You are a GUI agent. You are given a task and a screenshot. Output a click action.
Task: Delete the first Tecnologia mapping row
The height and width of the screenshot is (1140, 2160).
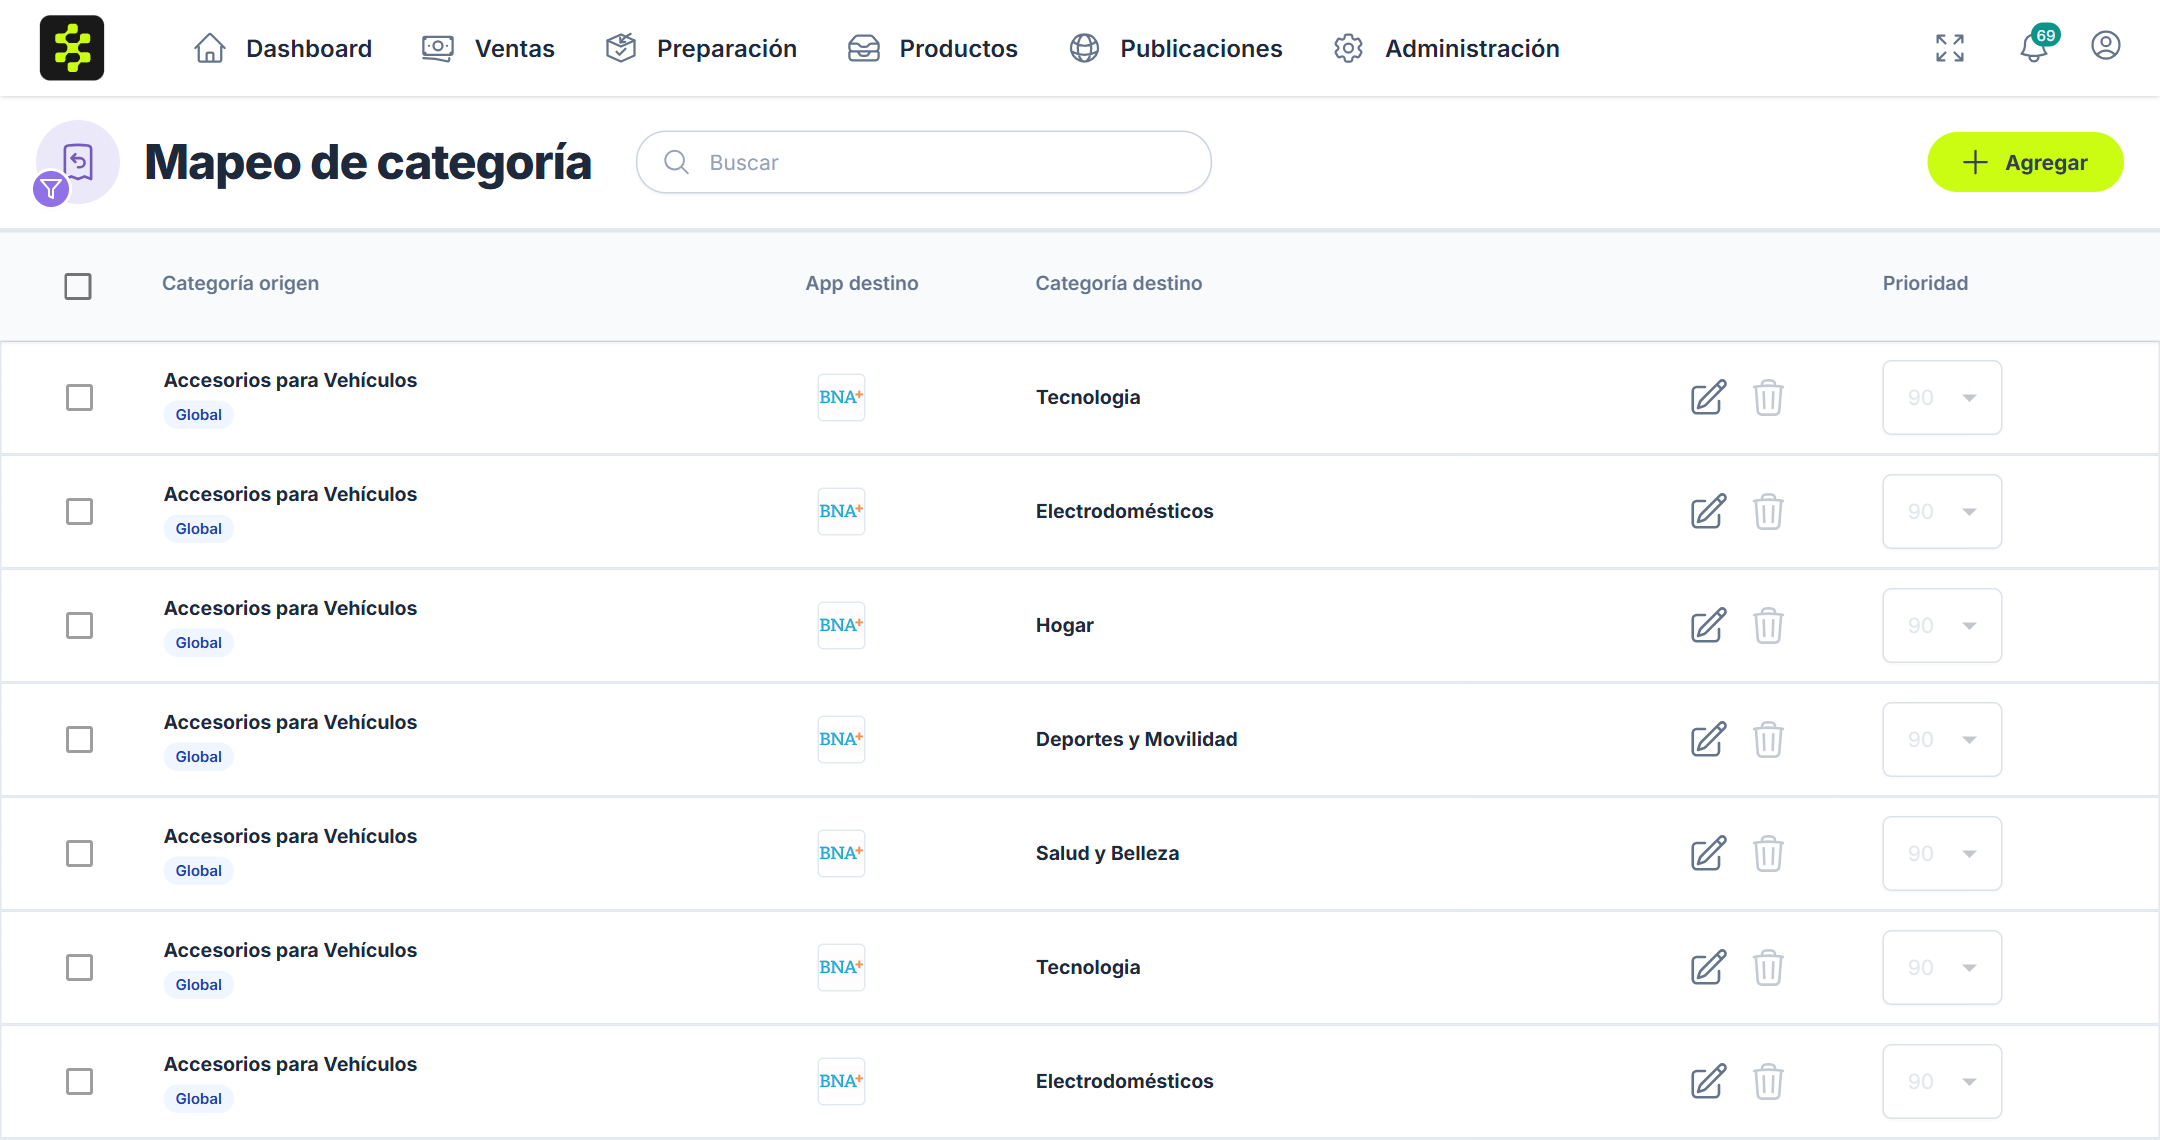click(1768, 397)
